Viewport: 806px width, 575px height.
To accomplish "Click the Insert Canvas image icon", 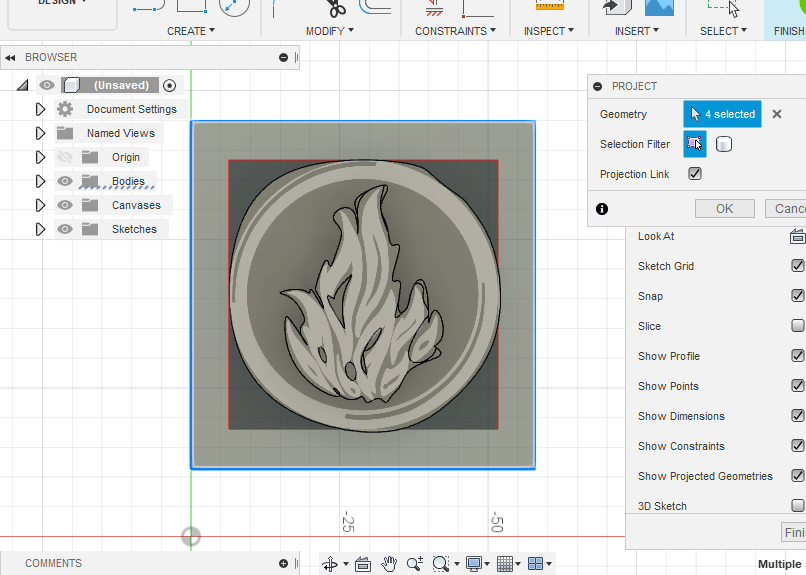I will (x=660, y=7).
